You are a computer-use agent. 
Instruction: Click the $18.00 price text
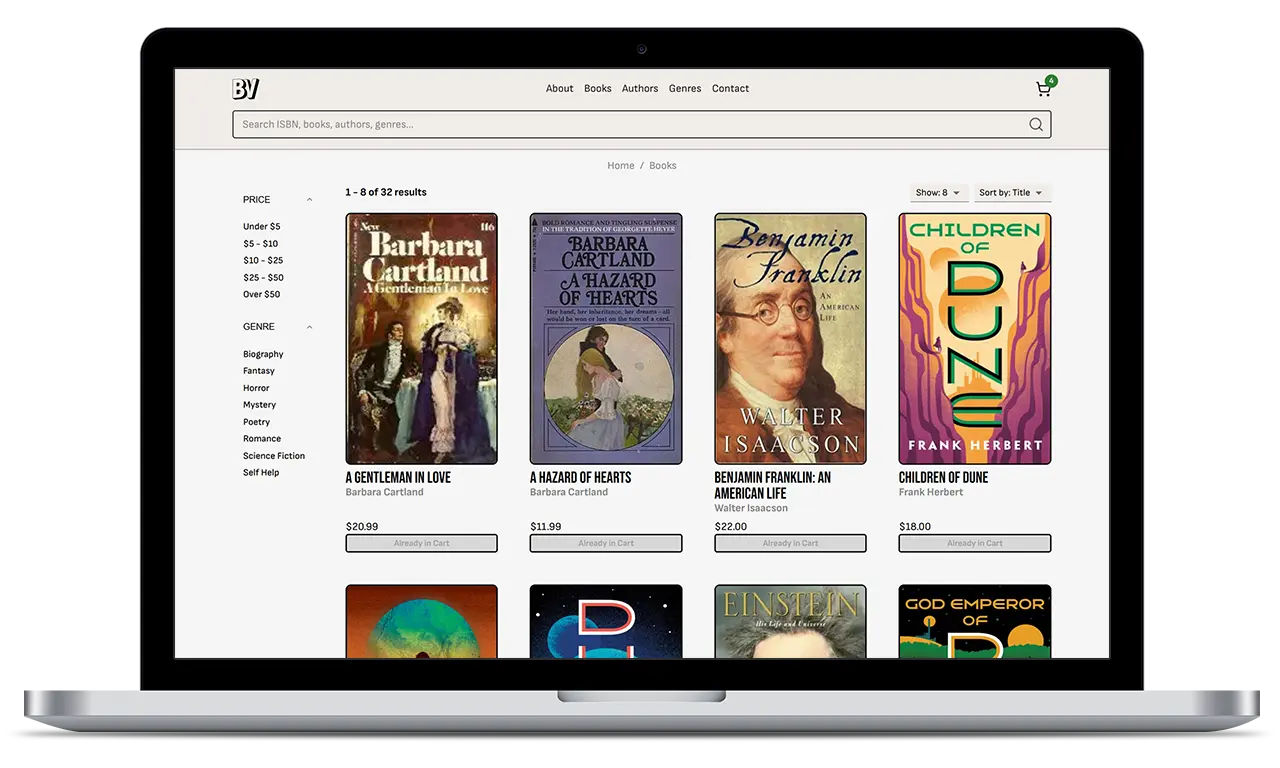915,527
